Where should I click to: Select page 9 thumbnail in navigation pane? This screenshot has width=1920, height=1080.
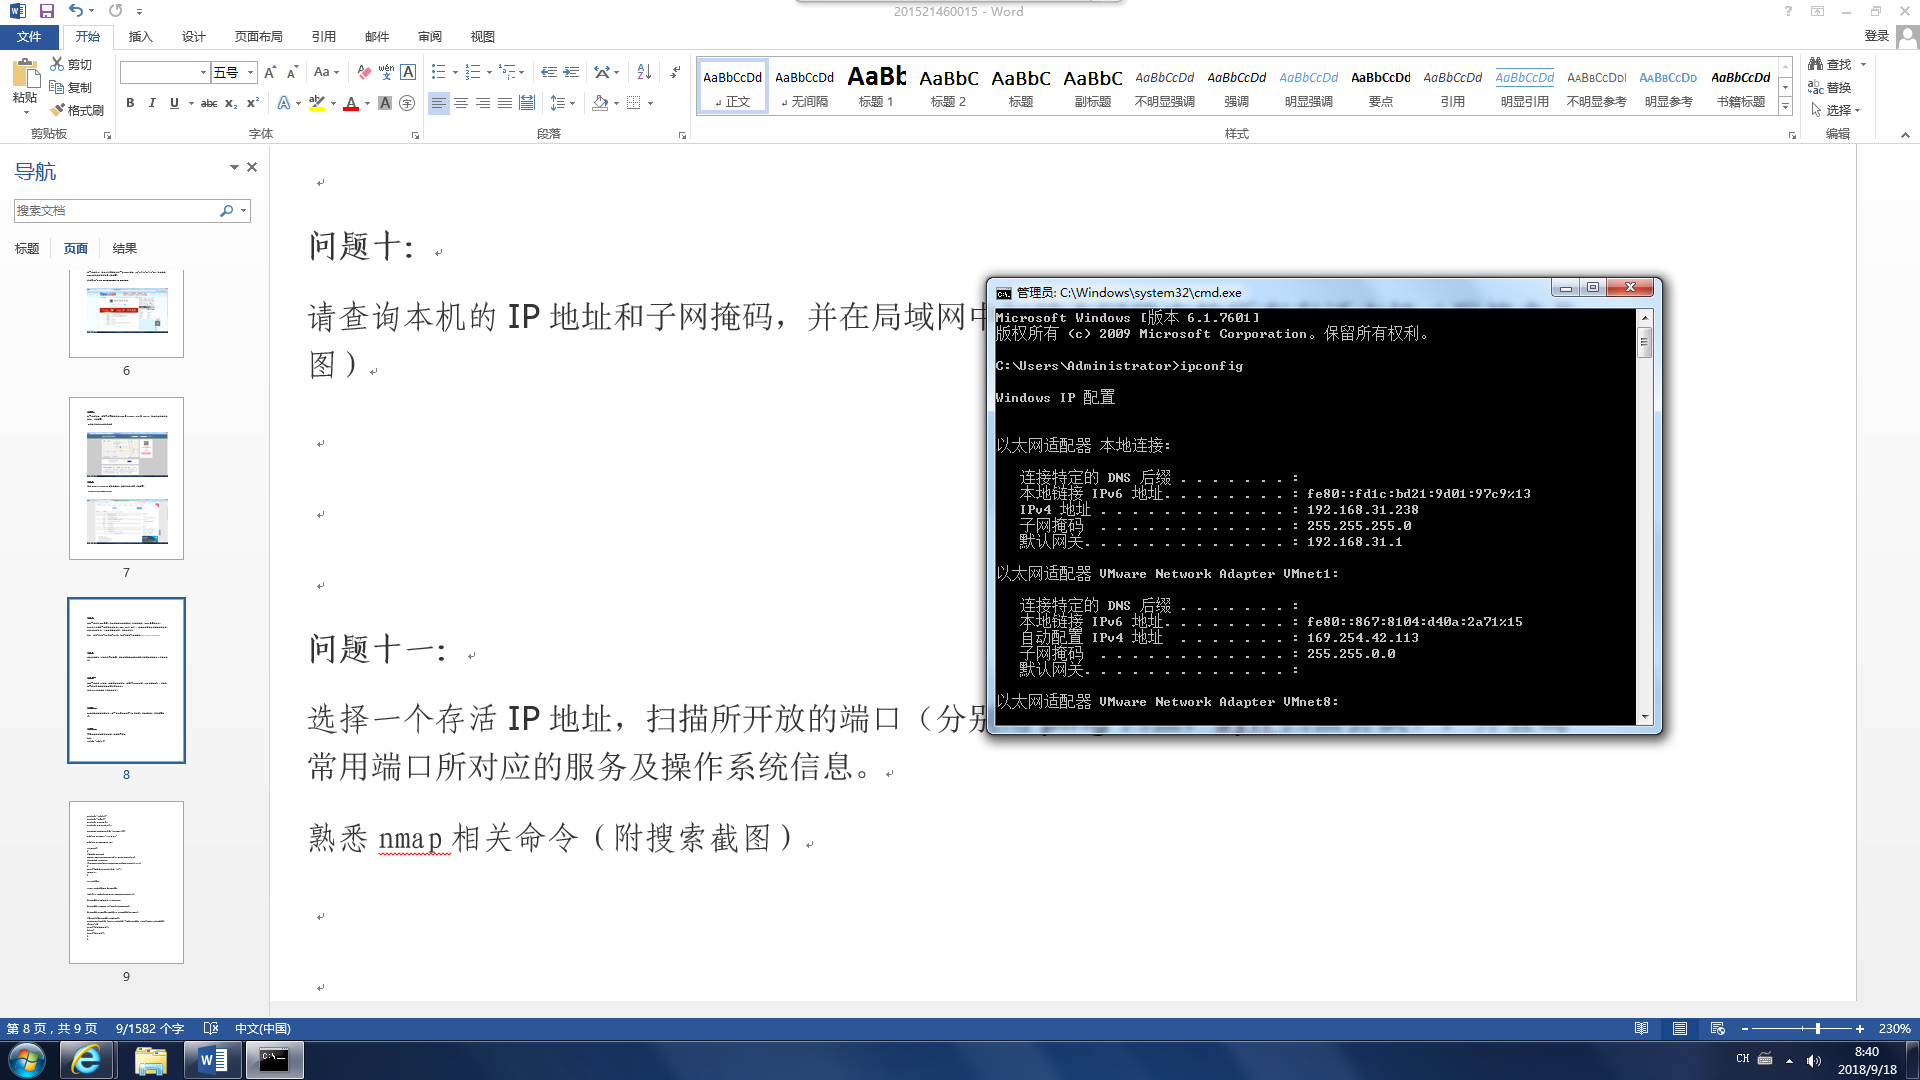tap(126, 882)
